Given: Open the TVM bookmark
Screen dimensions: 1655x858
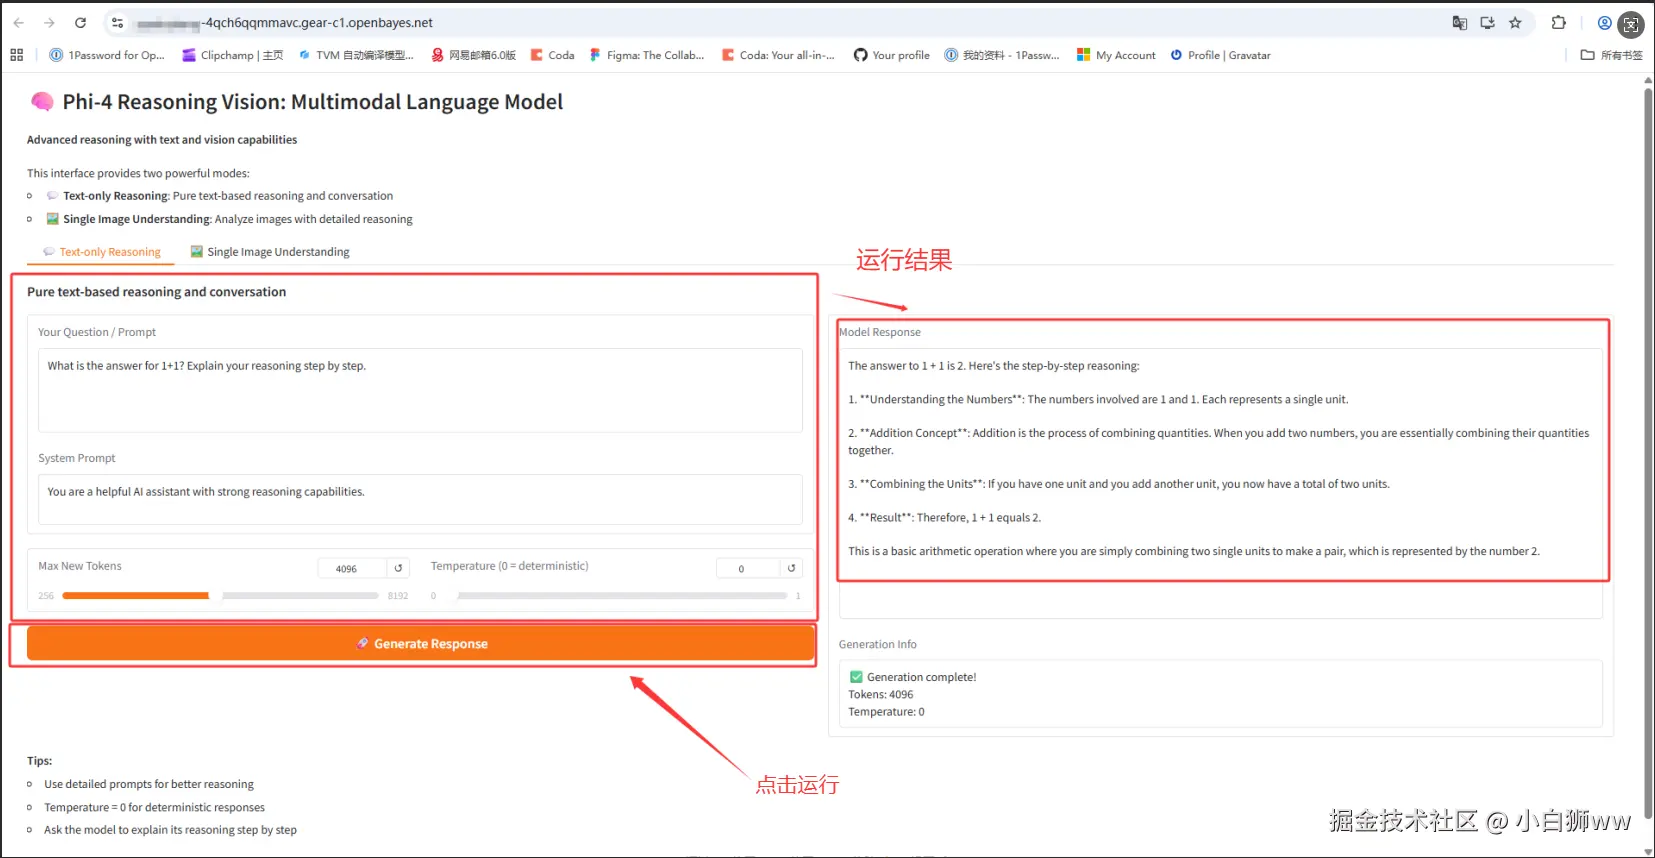Looking at the screenshot, I should click(x=356, y=55).
